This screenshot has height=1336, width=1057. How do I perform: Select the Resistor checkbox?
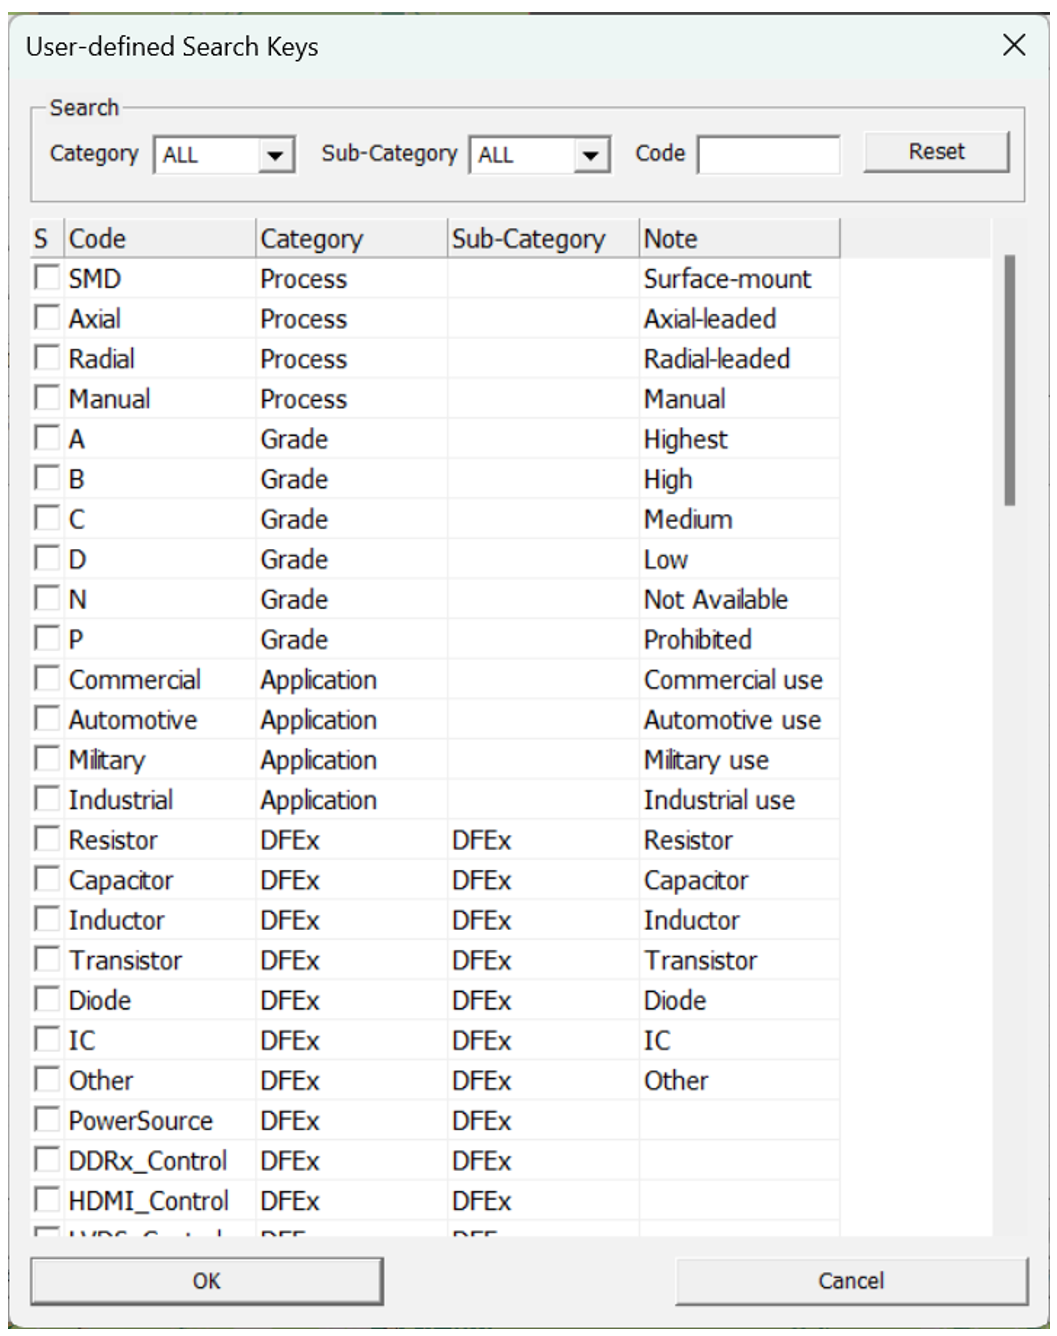pos(47,838)
